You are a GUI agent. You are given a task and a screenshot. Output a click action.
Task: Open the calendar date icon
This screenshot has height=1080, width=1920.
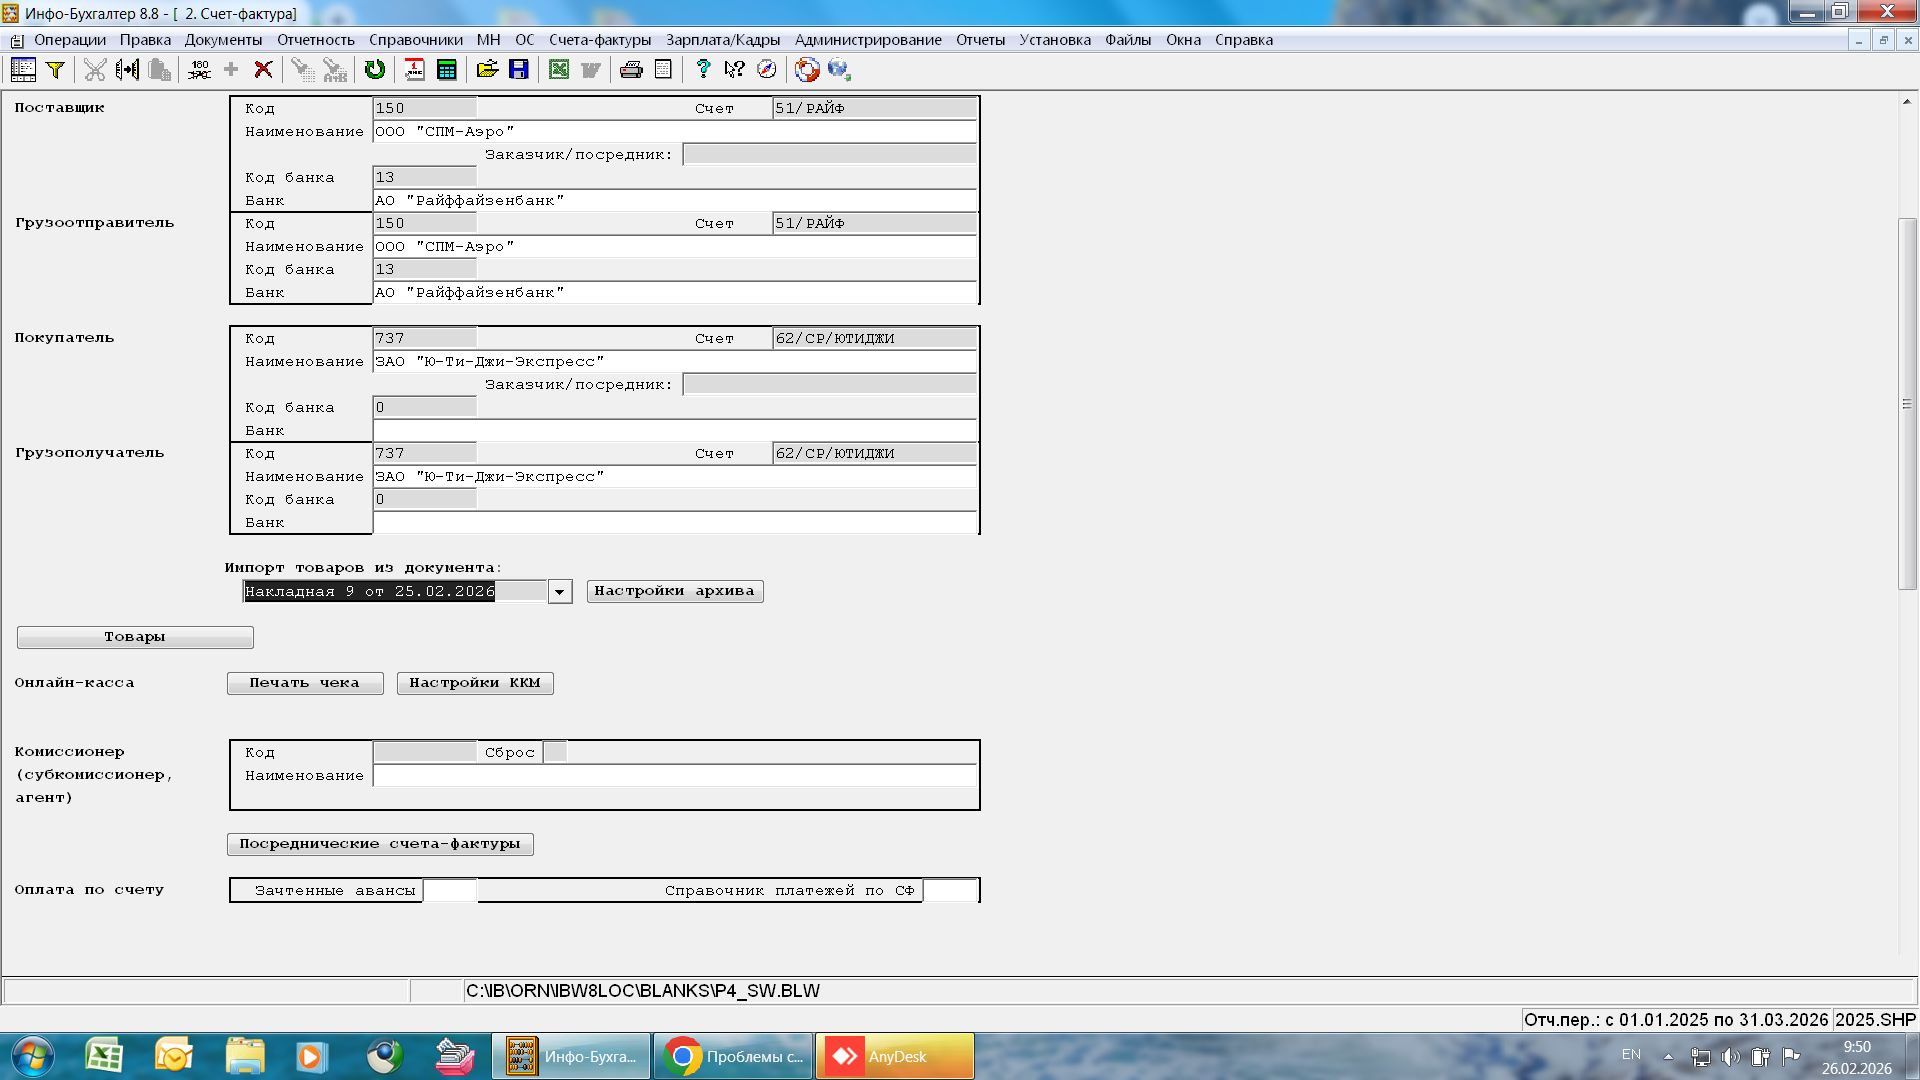tap(414, 69)
